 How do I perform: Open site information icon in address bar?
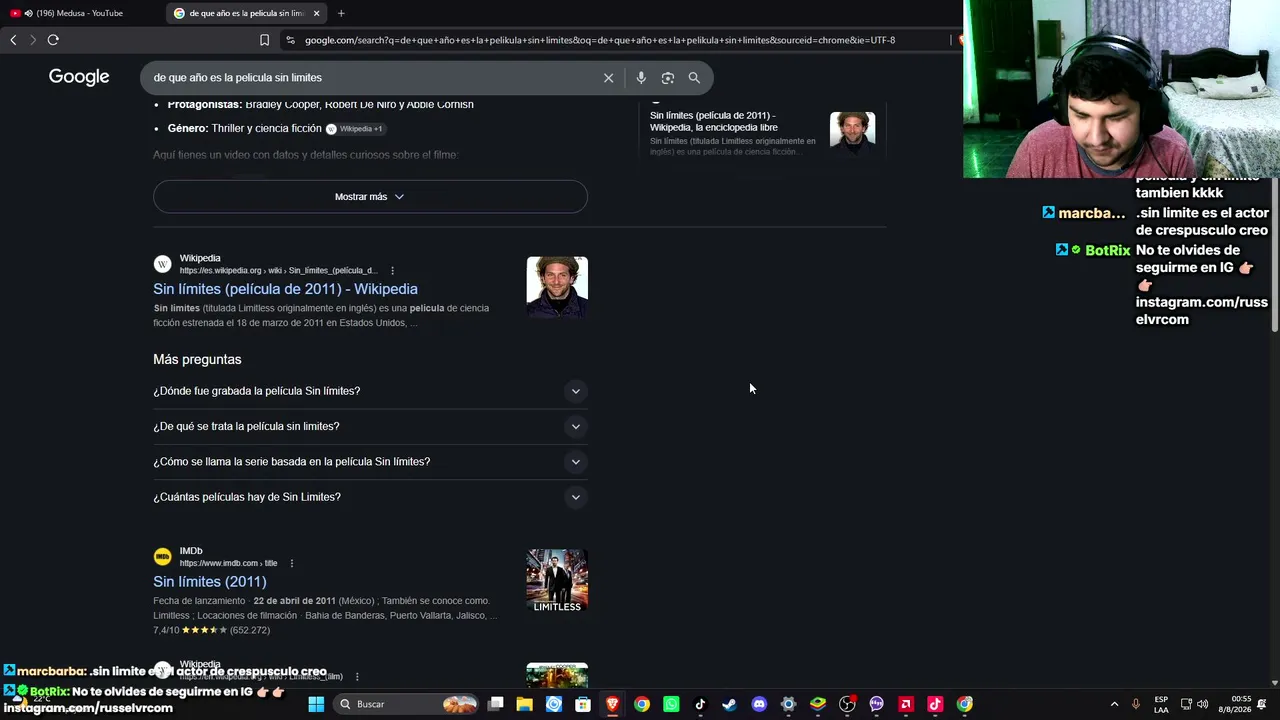tap(290, 40)
